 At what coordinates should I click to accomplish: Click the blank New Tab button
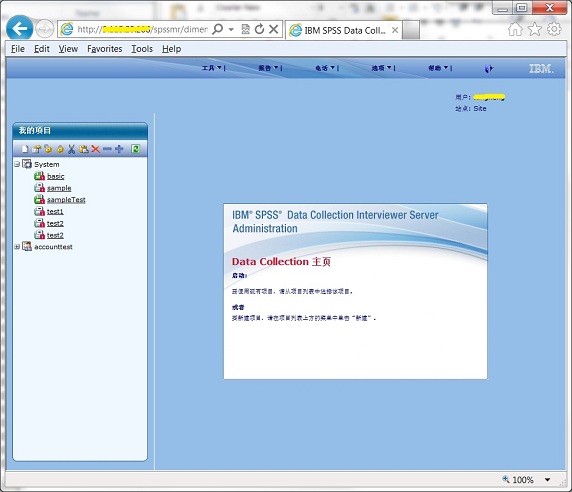point(411,30)
